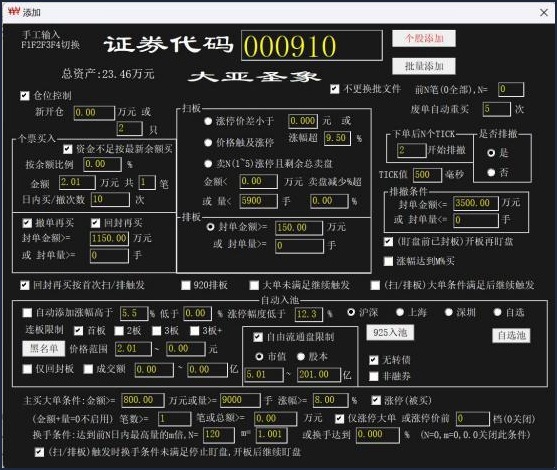Select 否 for 是否排撤

click(491, 173)
